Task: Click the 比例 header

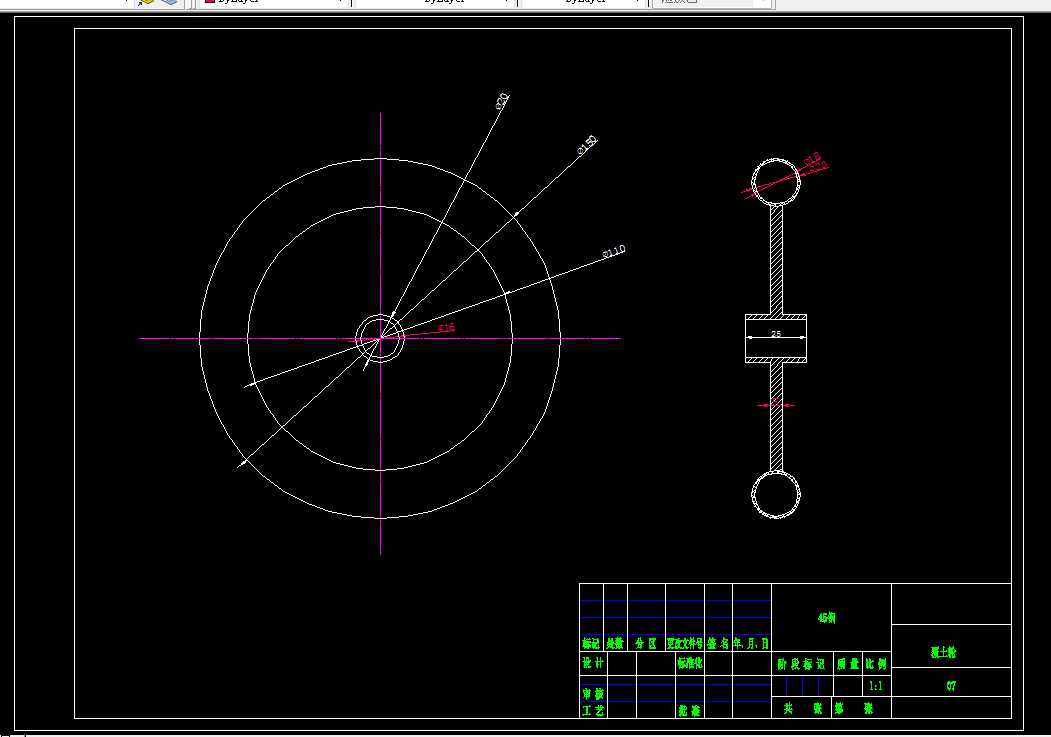Action: (876, 664)
